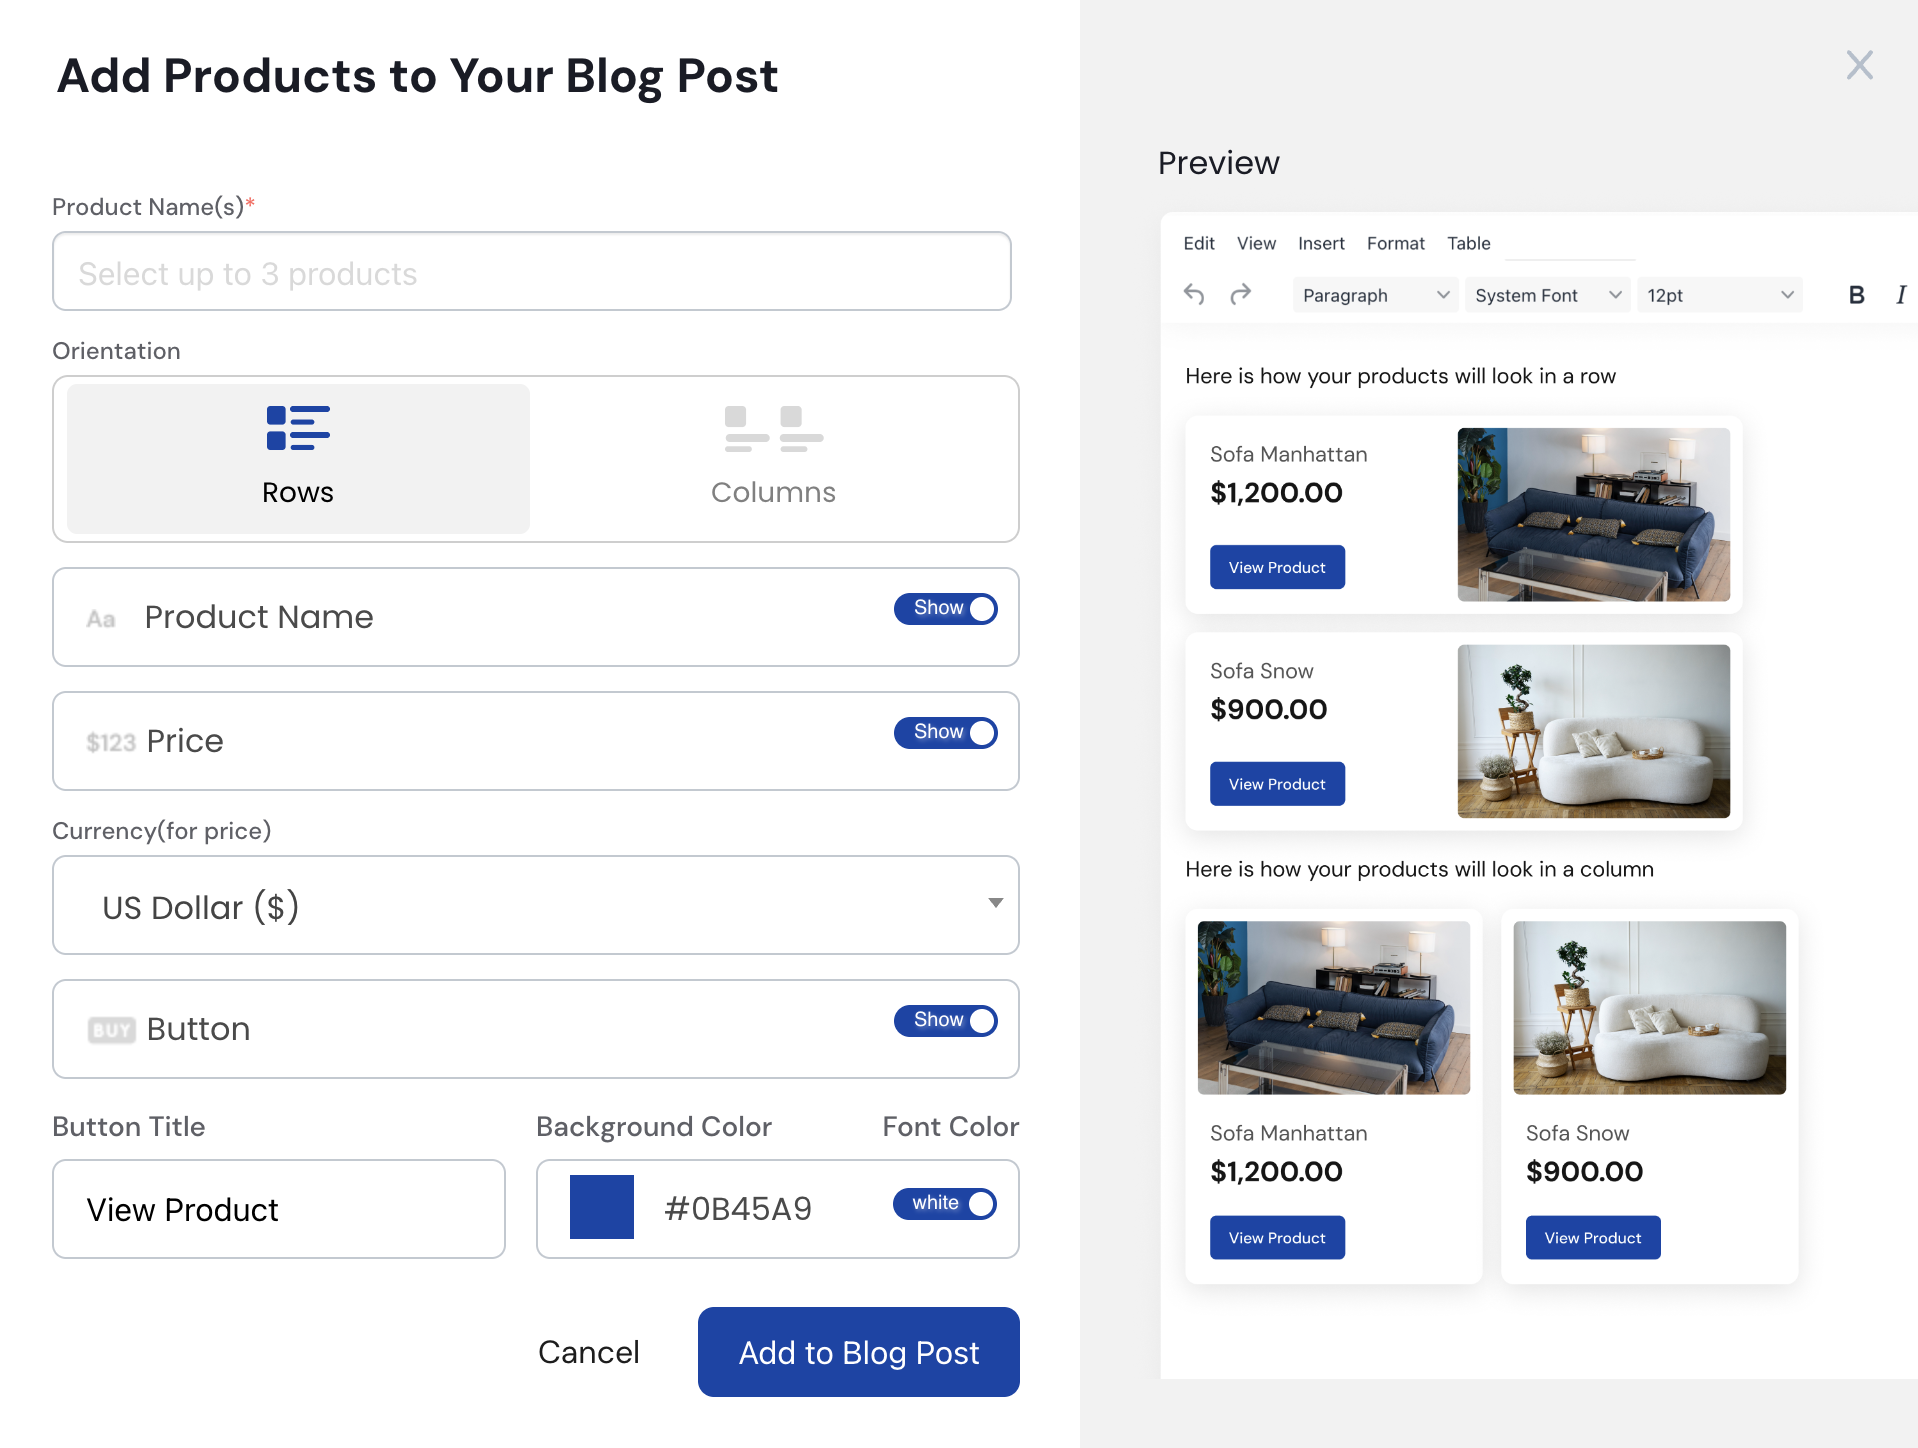Click View Product in column Sofa Manhattan card
The height and width of the screenshot is (1448, 1918).
(1277, 1238)
